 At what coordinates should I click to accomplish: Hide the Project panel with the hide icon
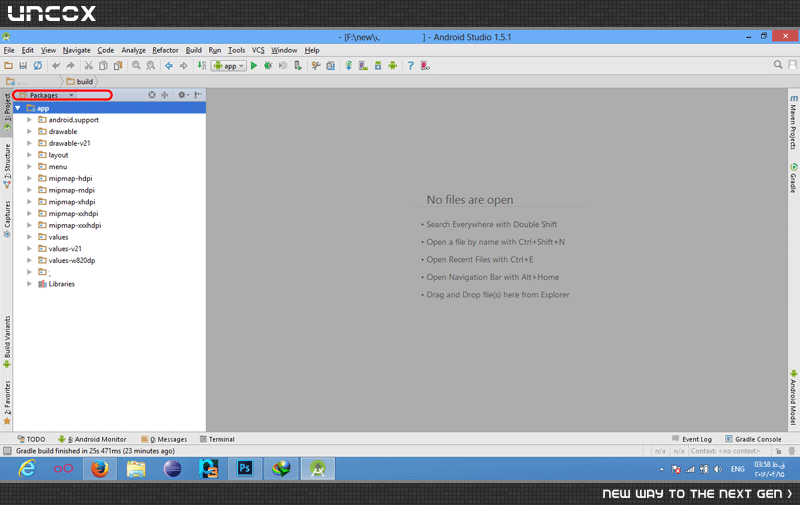tap(198, 95)
